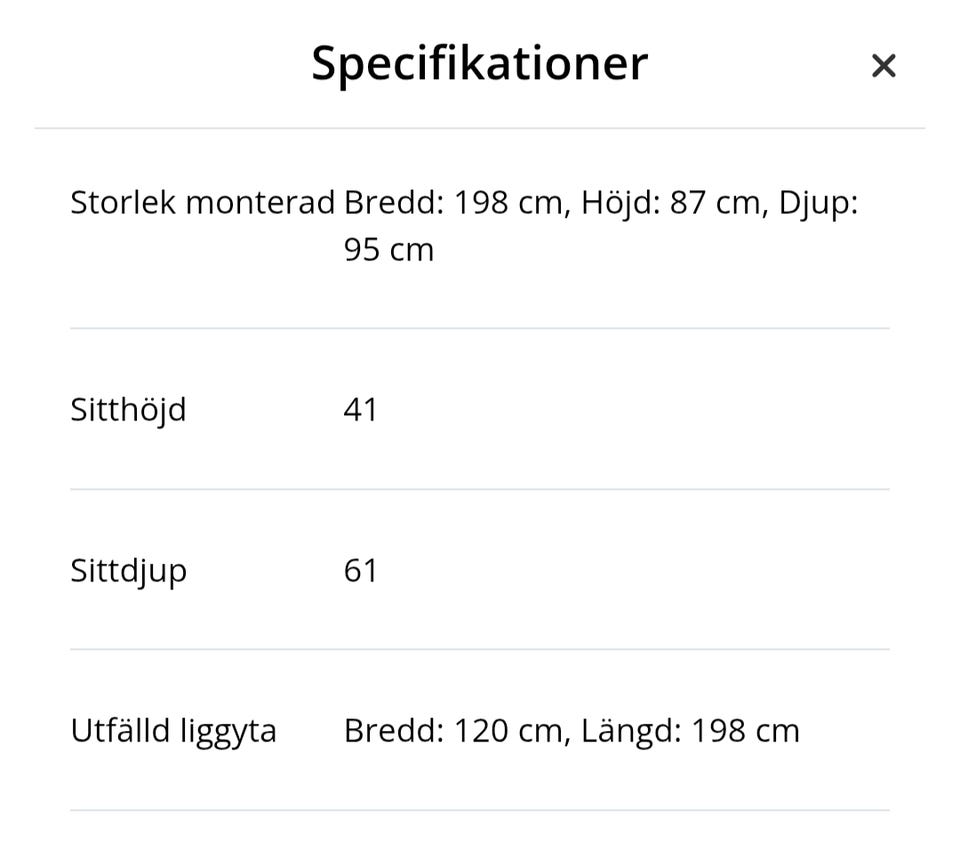Select the Utfälld liggyta label

click(x=173, y=731)
